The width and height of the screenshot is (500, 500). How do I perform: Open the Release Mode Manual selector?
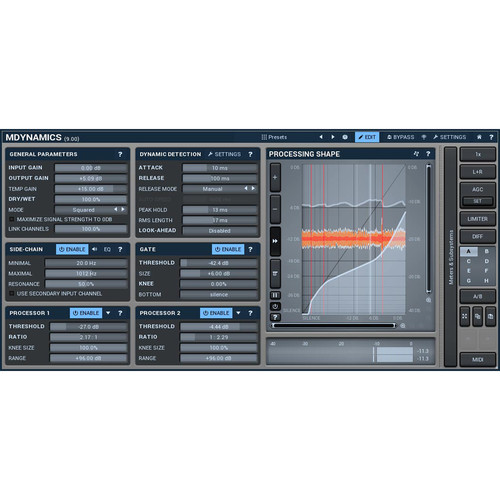(220, 189)
